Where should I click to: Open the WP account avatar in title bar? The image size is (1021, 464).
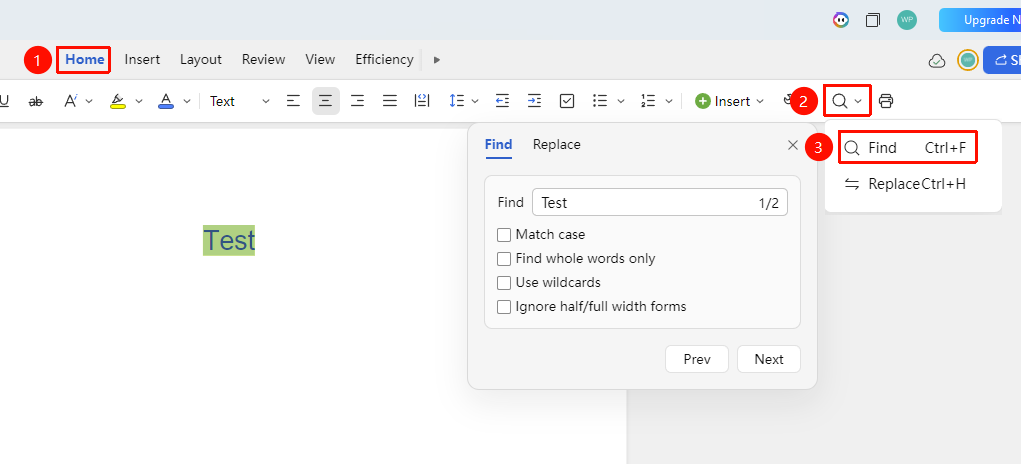(x=906, y=20)
